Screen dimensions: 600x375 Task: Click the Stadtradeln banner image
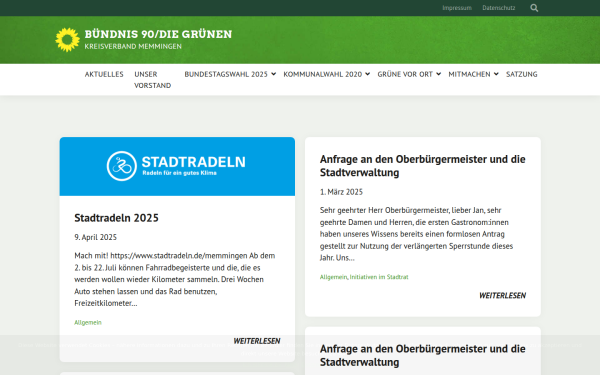point(177,166)
